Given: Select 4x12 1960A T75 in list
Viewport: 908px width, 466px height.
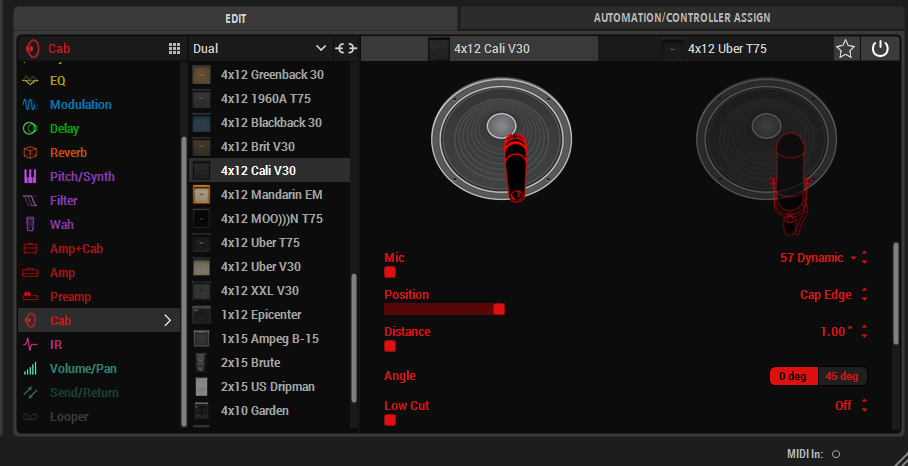Looking at the screenshot, I should tap(270, 99).
